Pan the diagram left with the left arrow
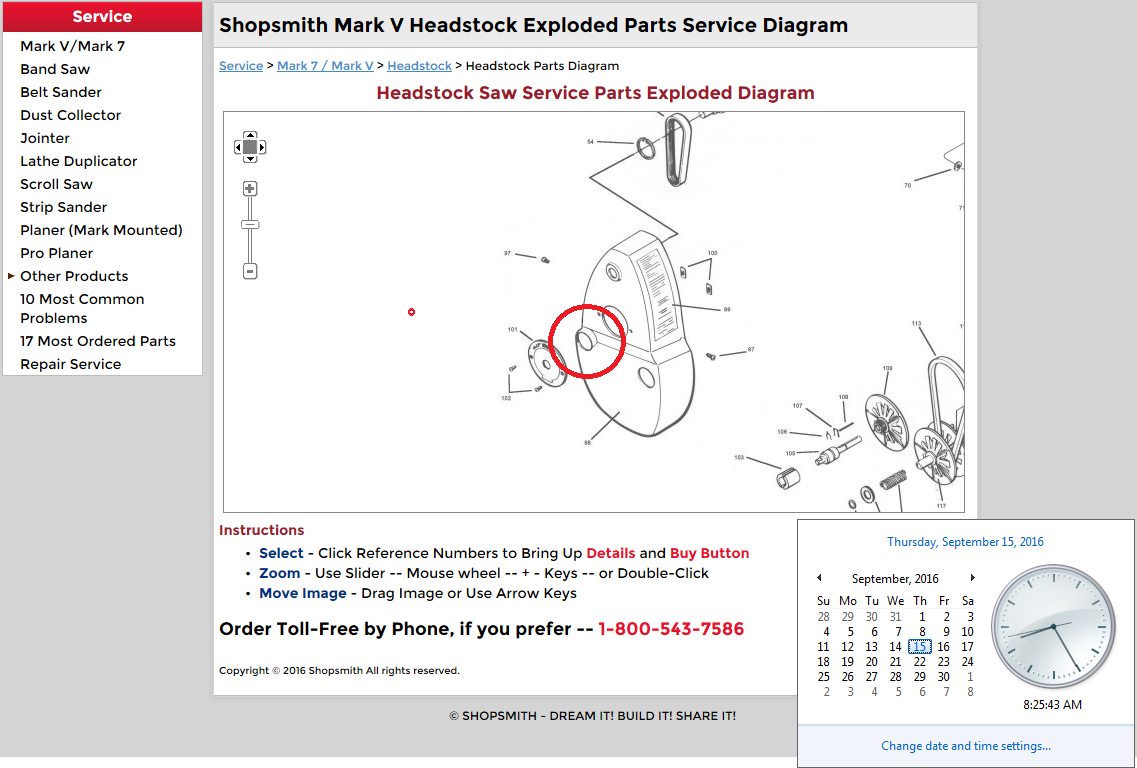 click(238, 147)
